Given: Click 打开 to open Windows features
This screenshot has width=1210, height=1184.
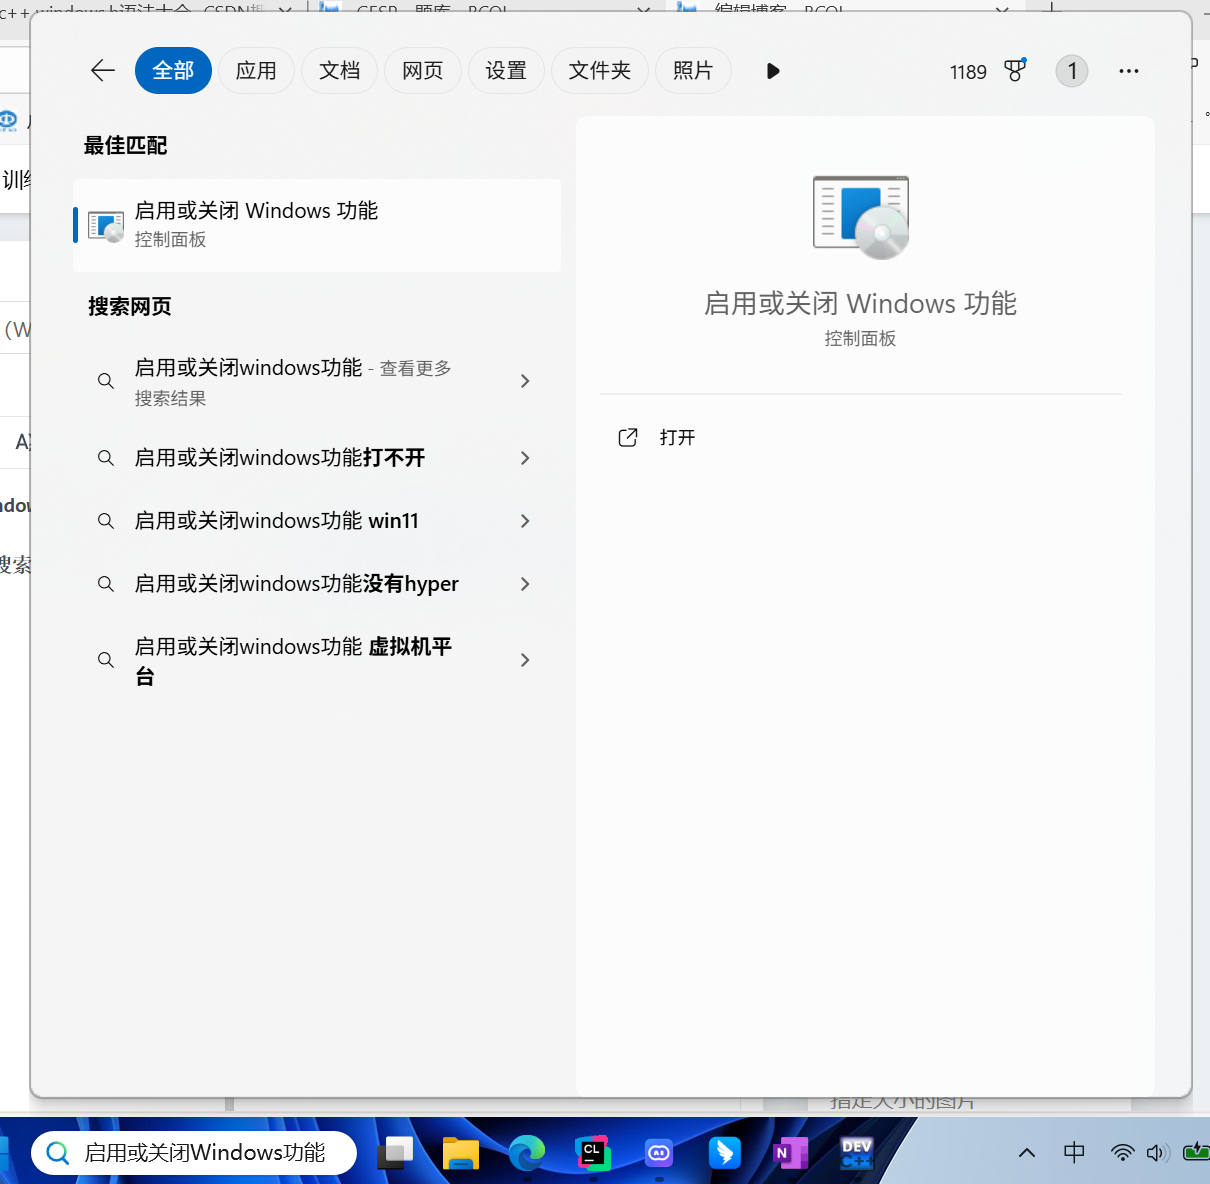Looking at the screenshot, I should click(x=677, y=438).
